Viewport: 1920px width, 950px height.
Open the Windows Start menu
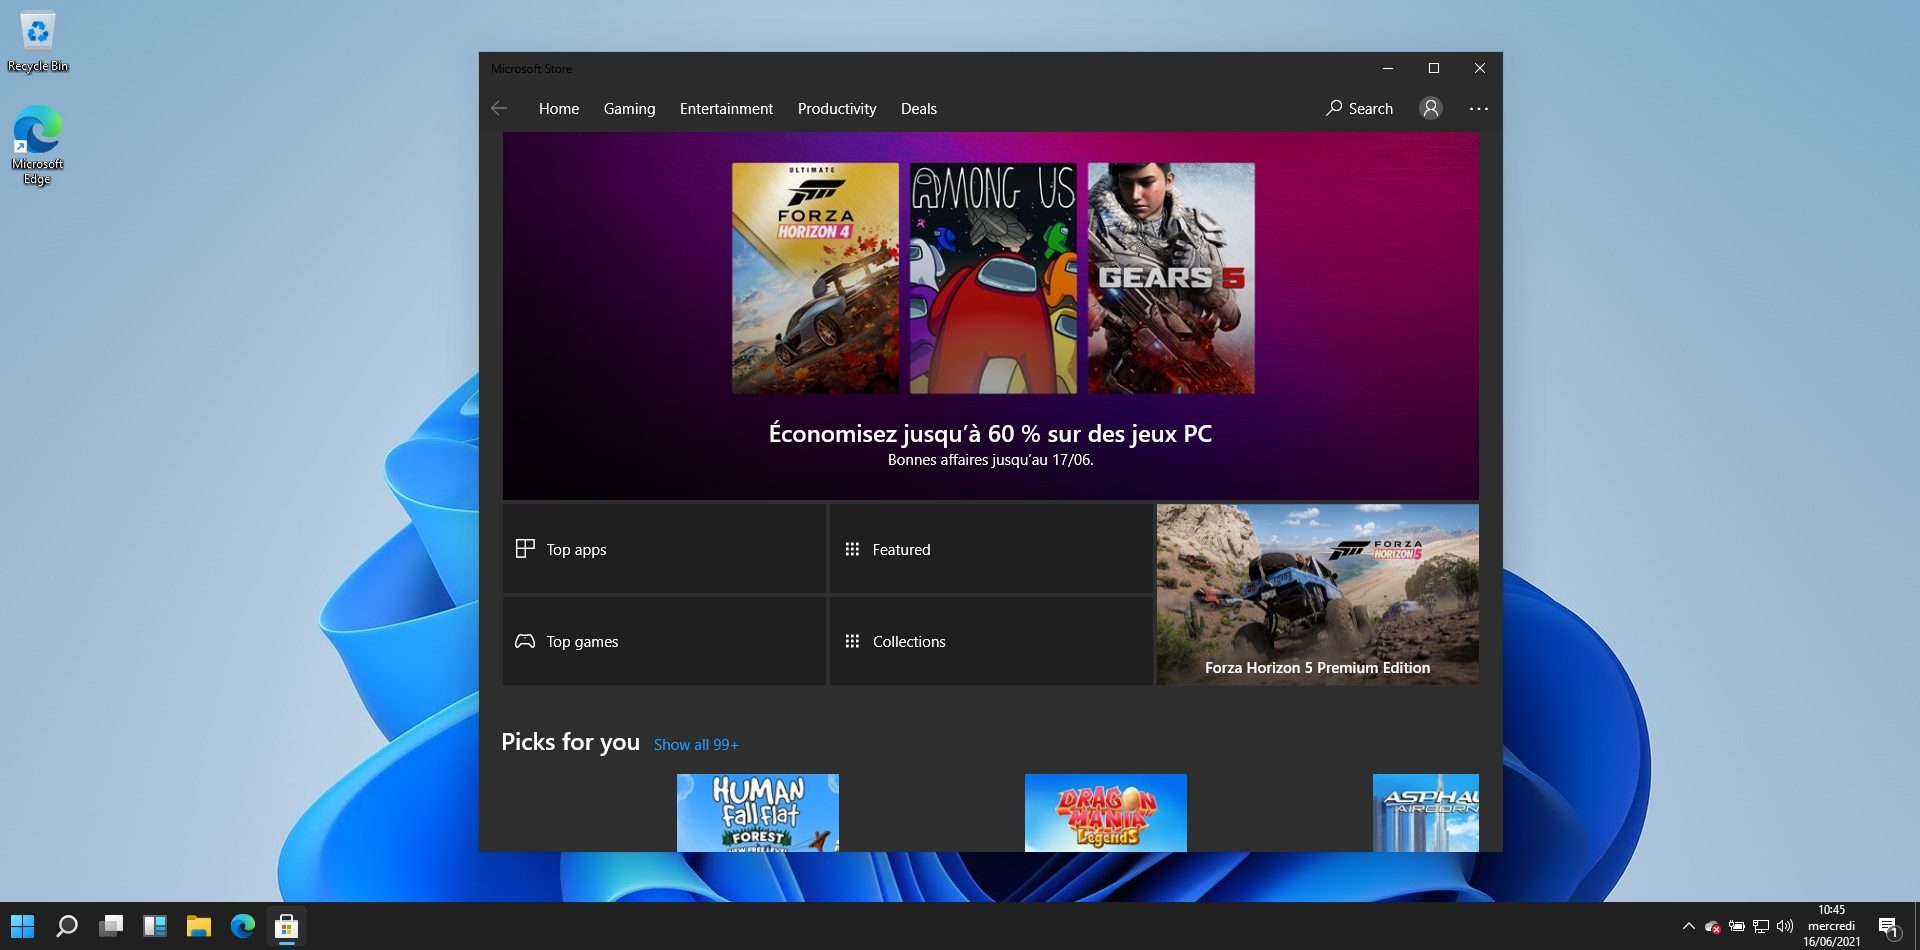(22, 926)
